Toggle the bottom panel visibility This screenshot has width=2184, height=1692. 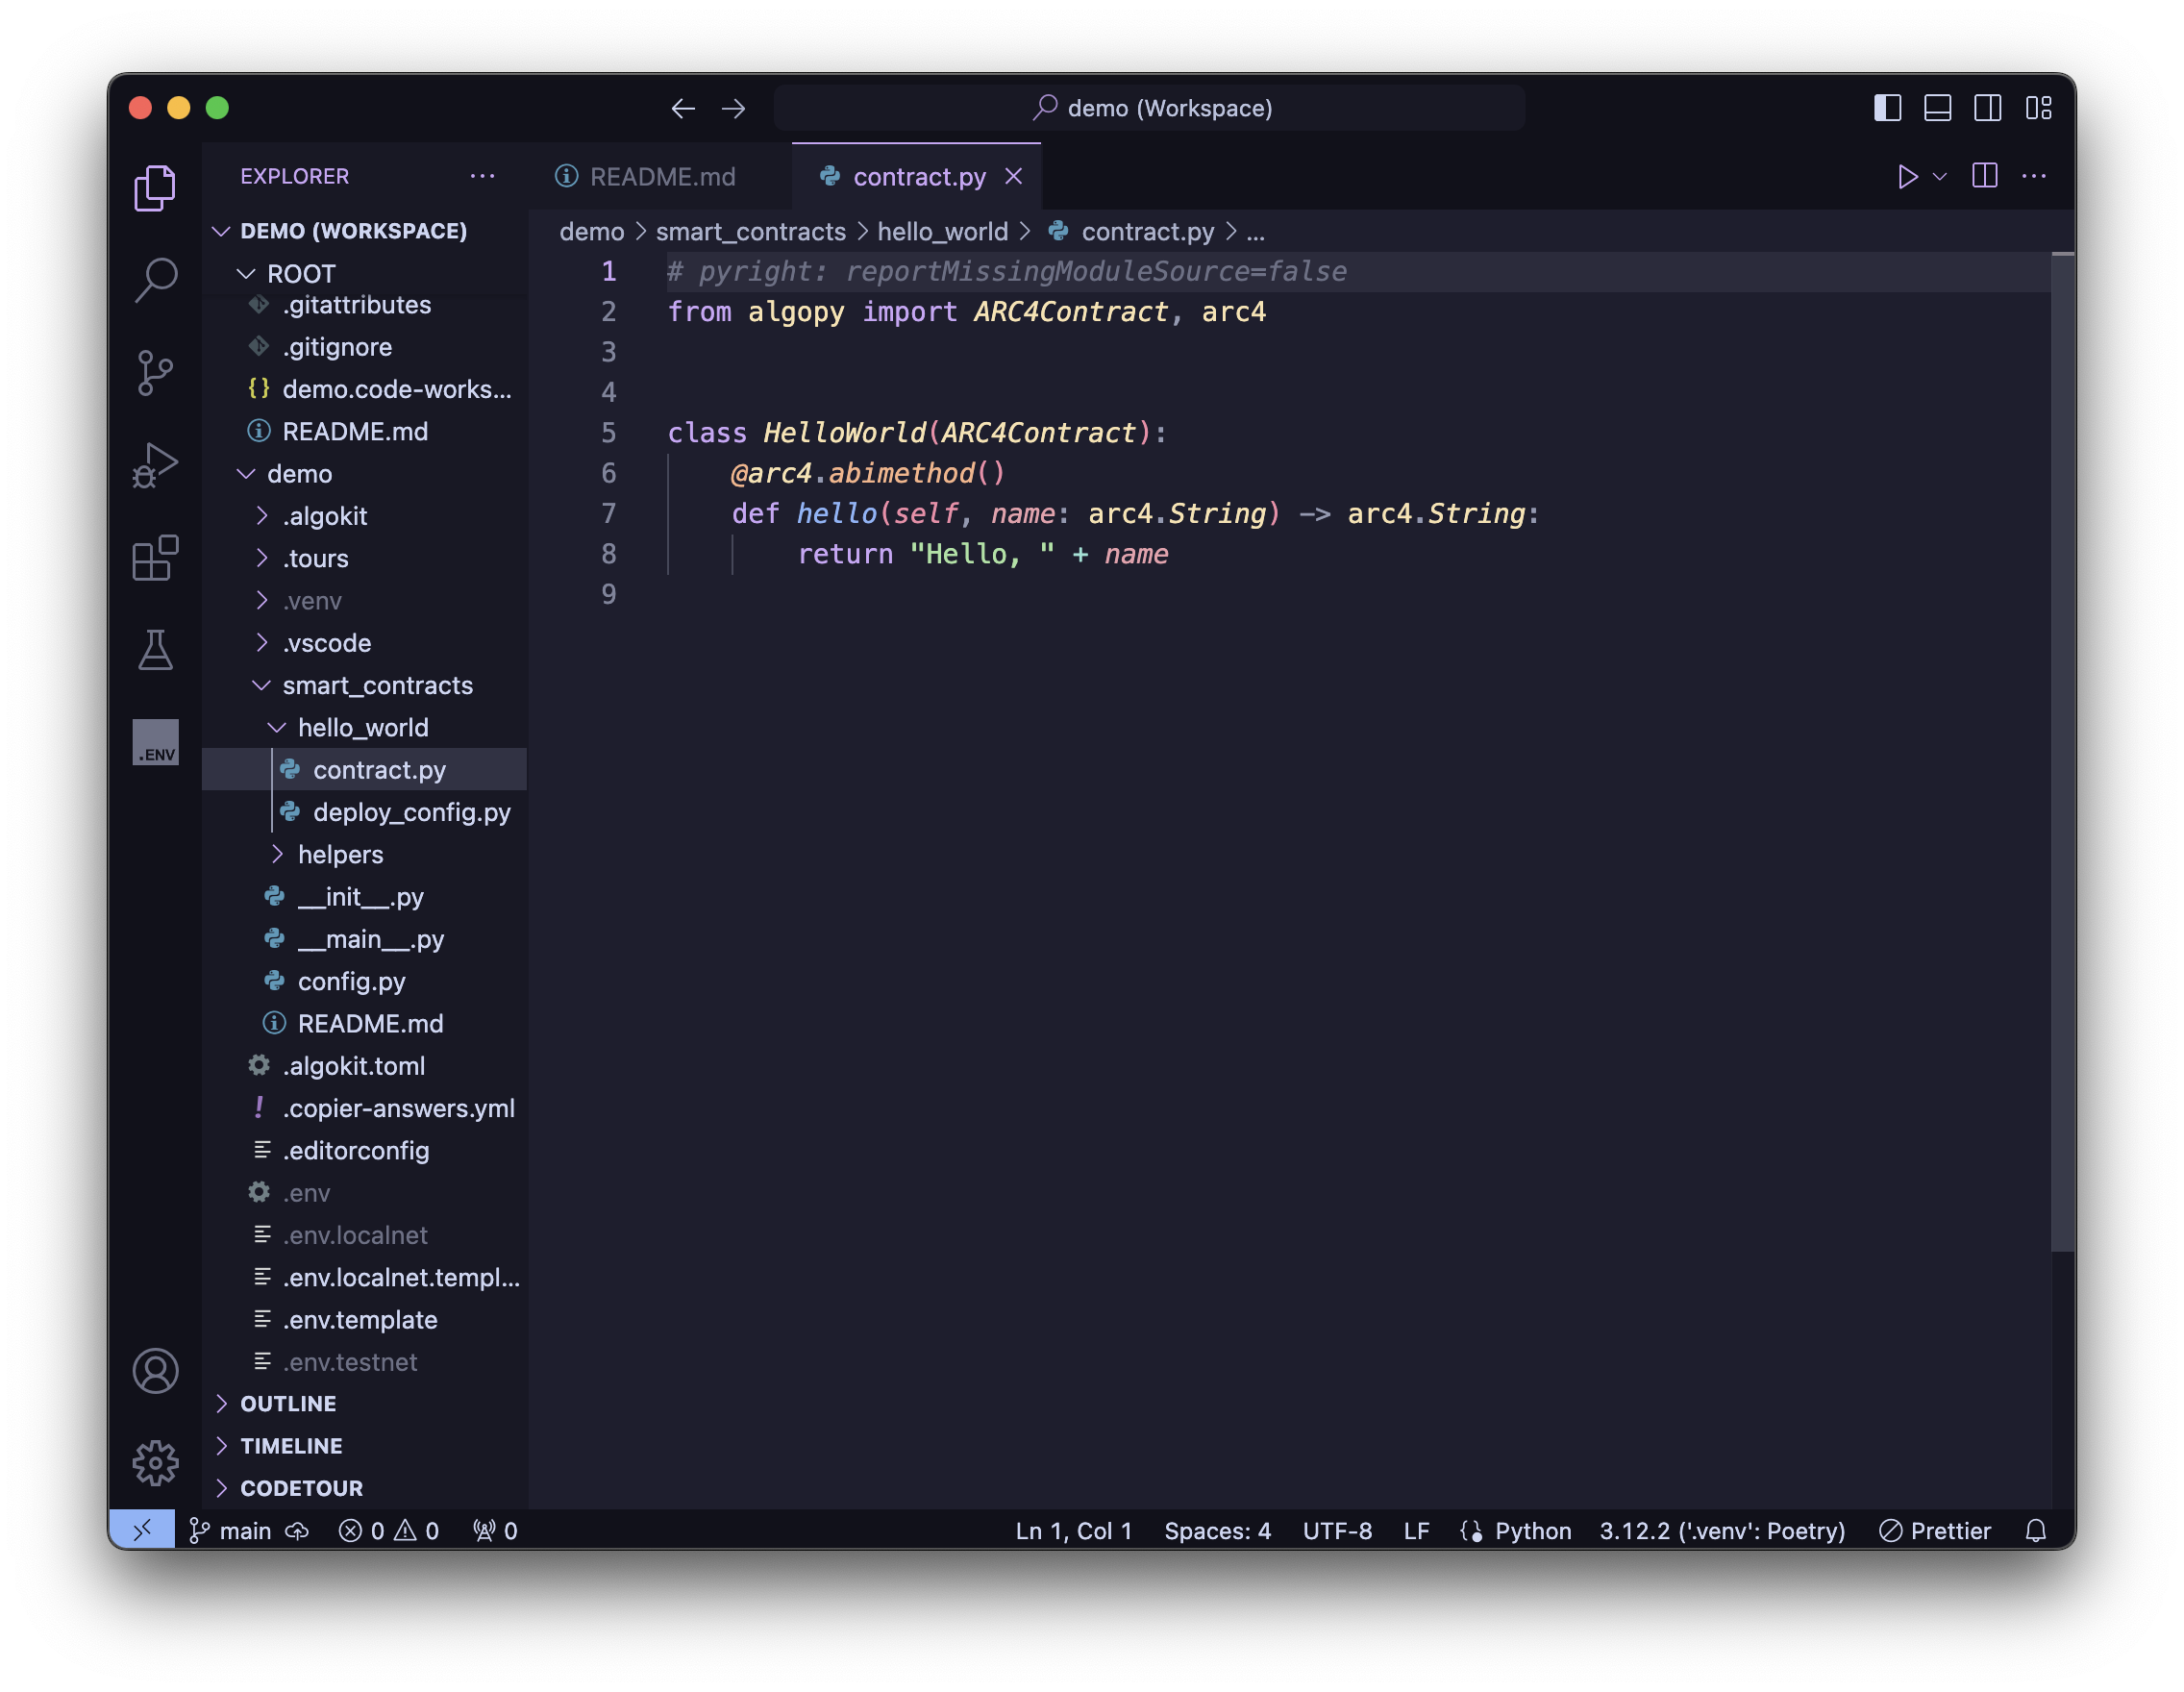point(1937,108)
